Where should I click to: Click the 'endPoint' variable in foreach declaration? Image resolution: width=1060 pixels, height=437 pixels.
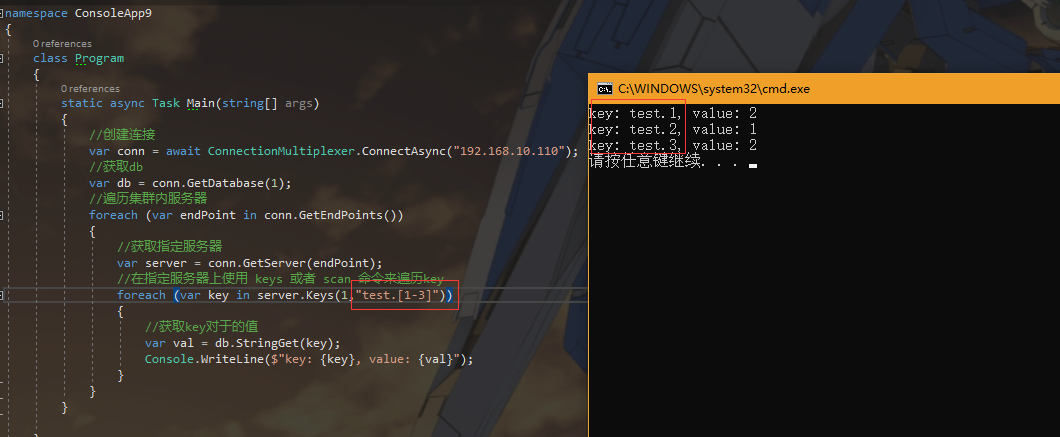[208, 215]
